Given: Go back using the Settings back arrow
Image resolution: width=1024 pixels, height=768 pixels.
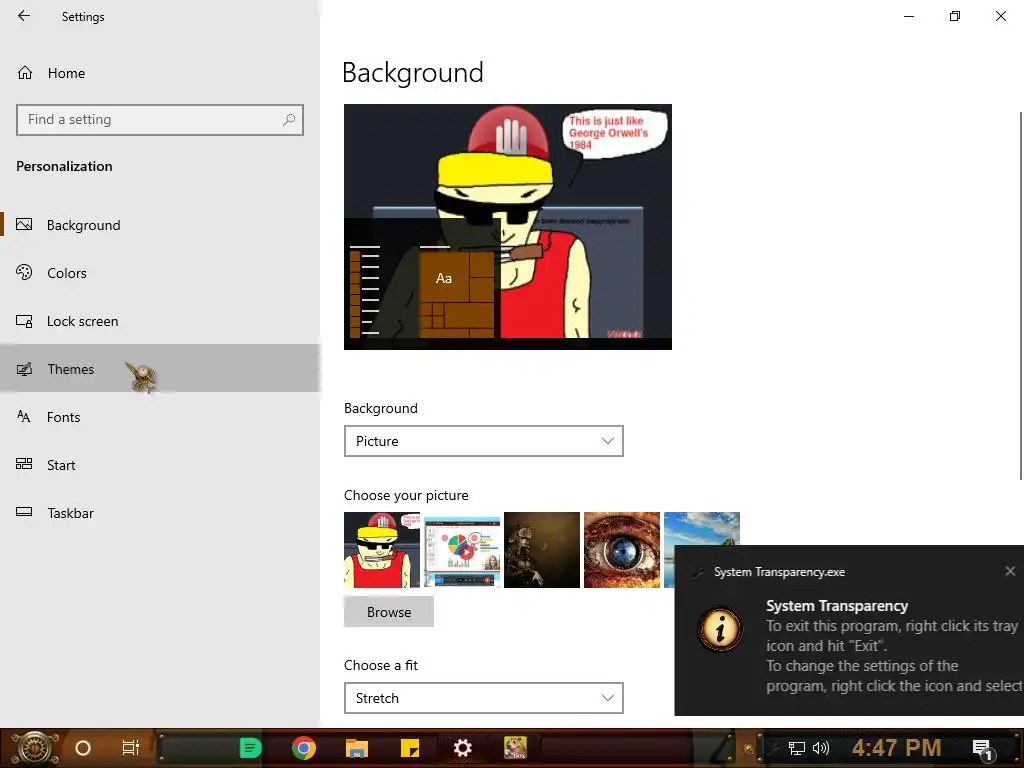Looking at the screenshot, I should point(24,16).
